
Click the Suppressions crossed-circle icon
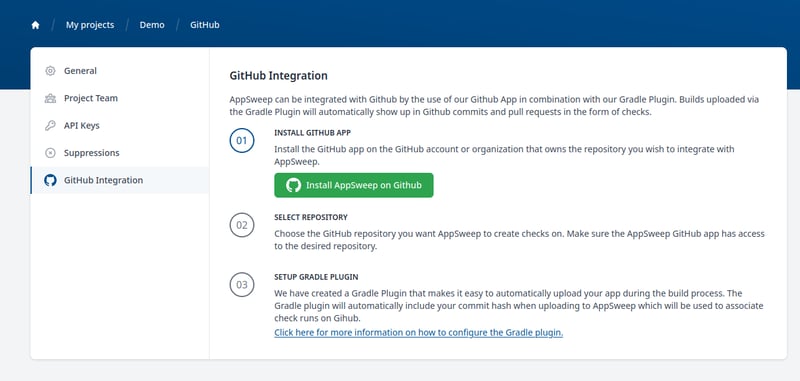(50, 153)
